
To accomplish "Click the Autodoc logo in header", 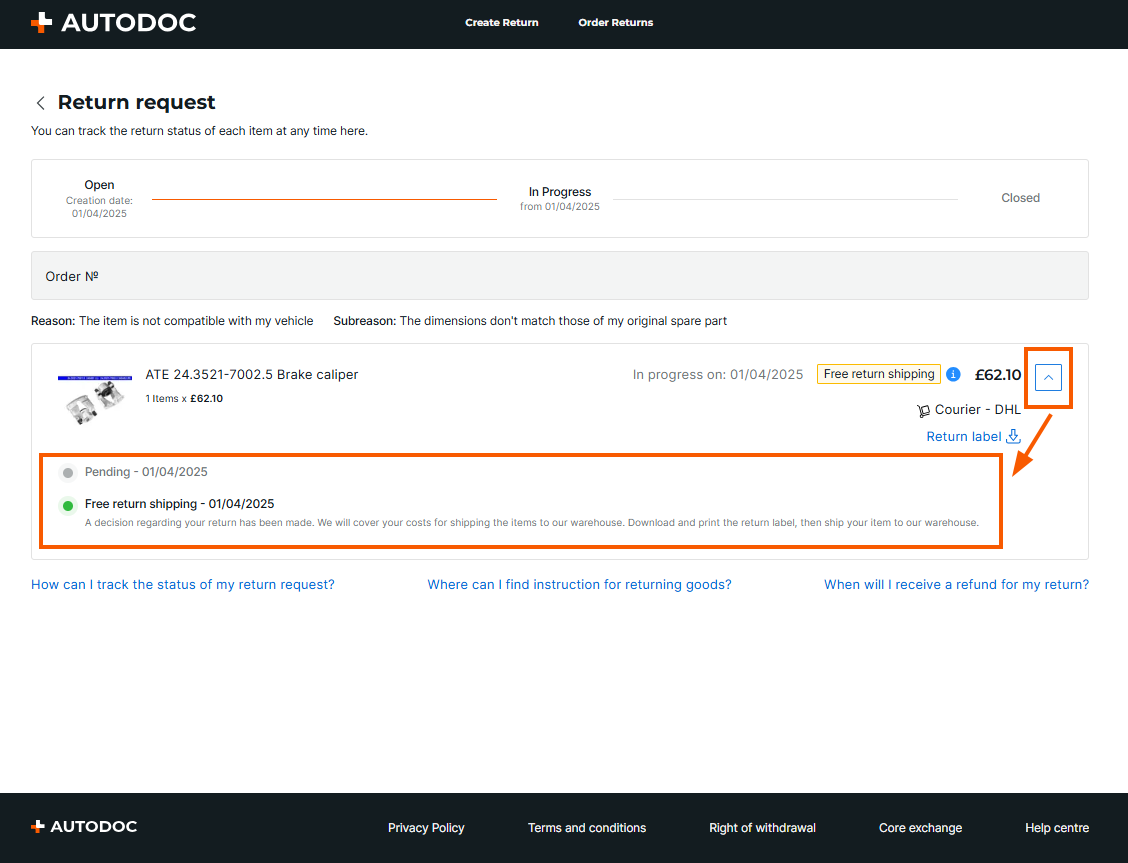I will [113, 22].
